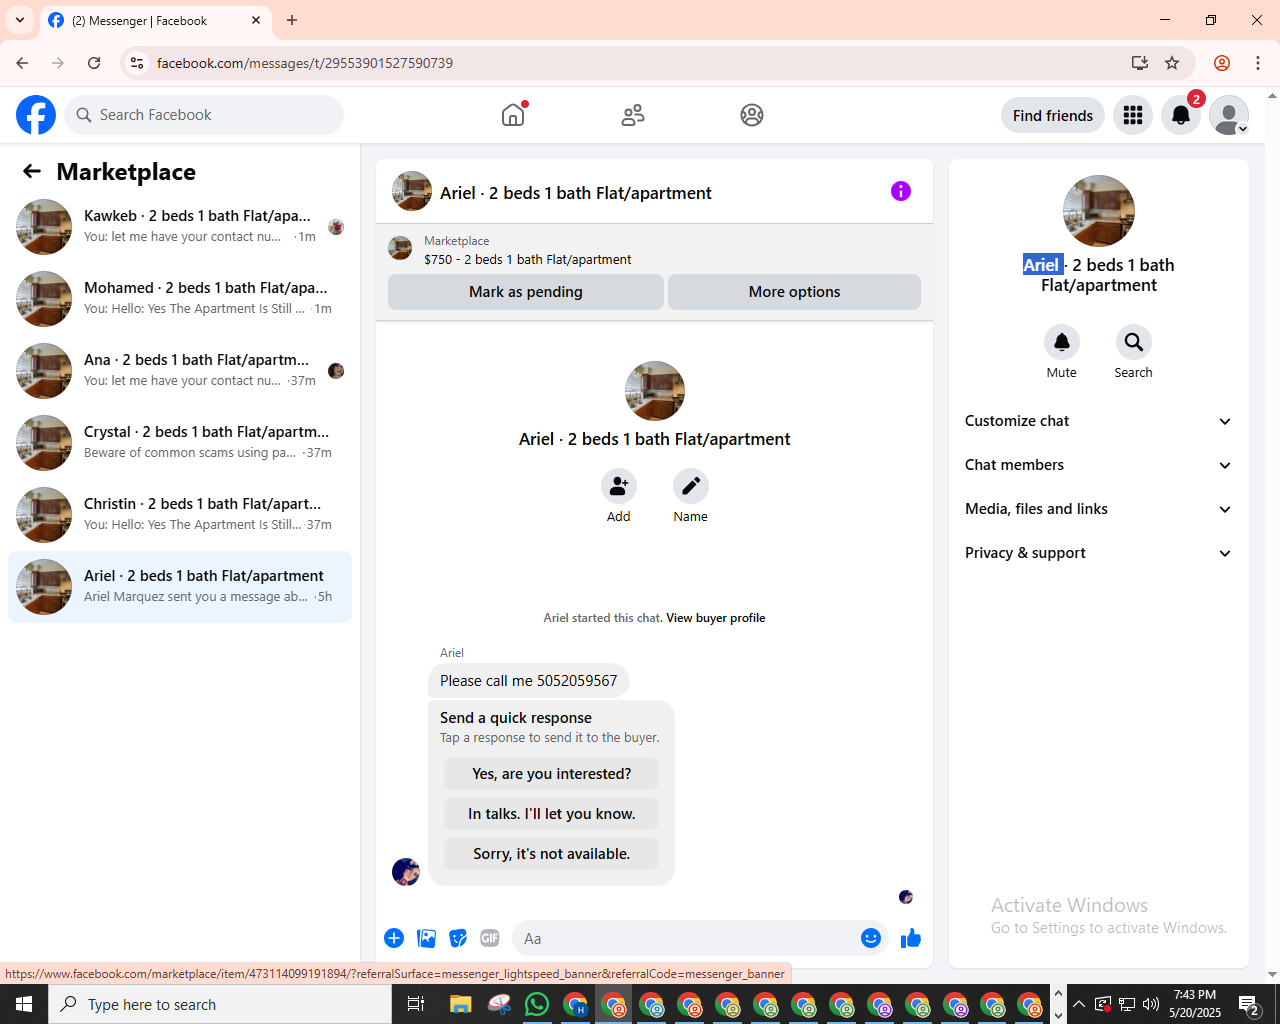Expand Chat members section

pos(1098,465)
